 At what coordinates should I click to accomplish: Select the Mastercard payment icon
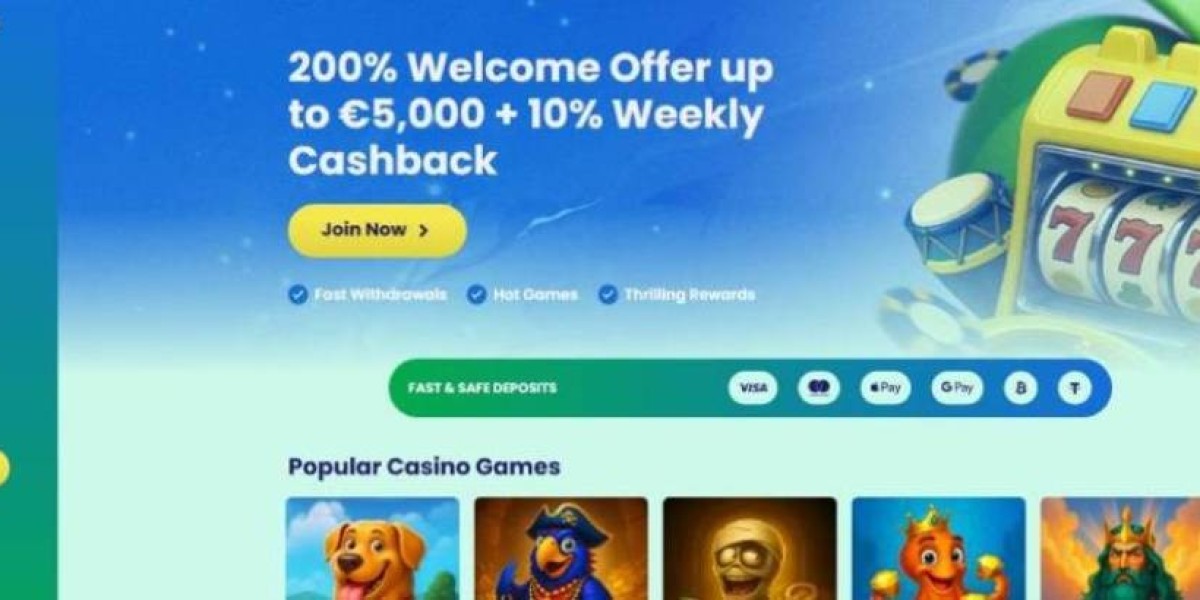[x=819, y=388]
